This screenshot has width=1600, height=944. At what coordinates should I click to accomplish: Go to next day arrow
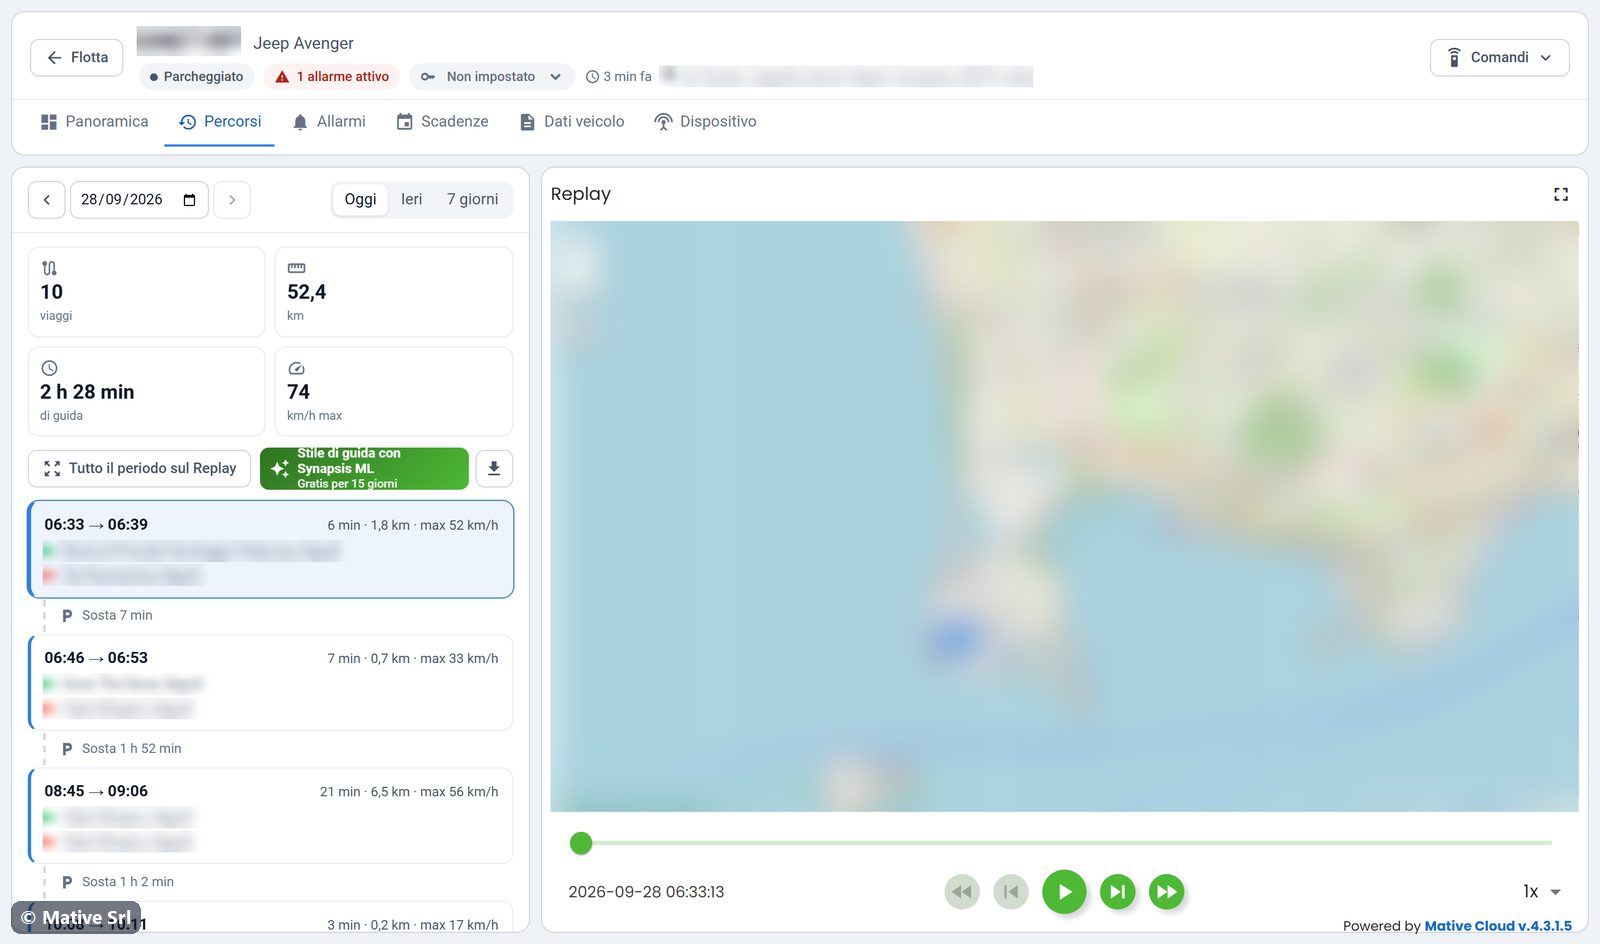(x=232, y=200)
